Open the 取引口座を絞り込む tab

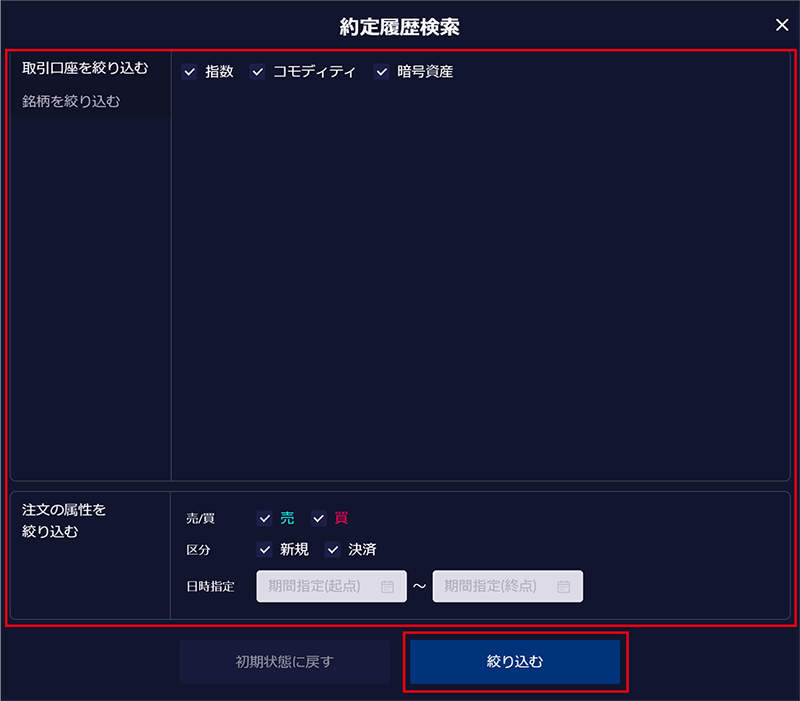click(85, 68)
